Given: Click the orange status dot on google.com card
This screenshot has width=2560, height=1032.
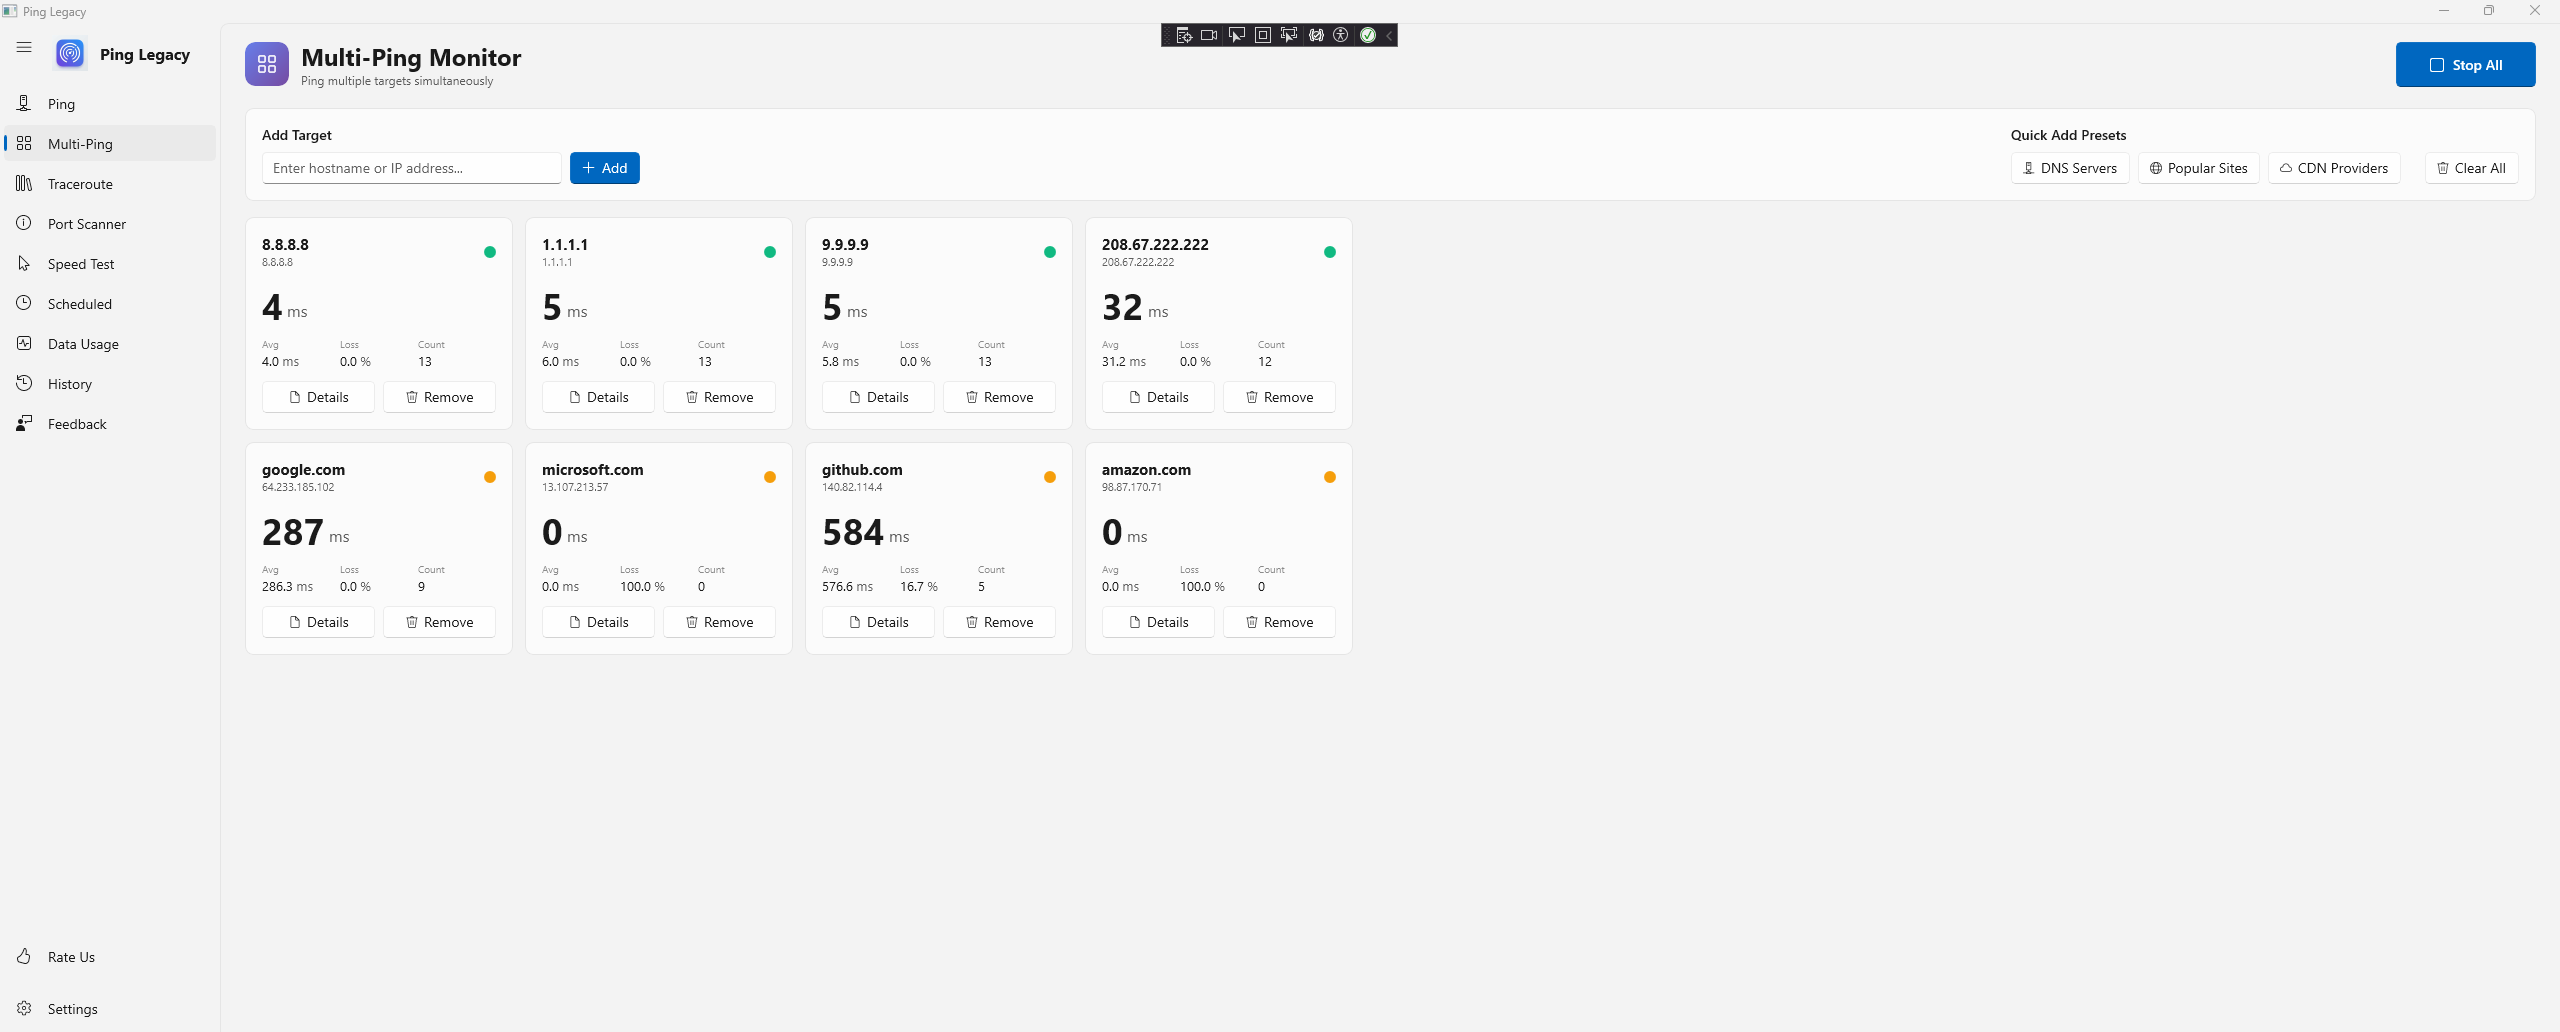Looking at the screenshot, I should [x=490, y=477].
